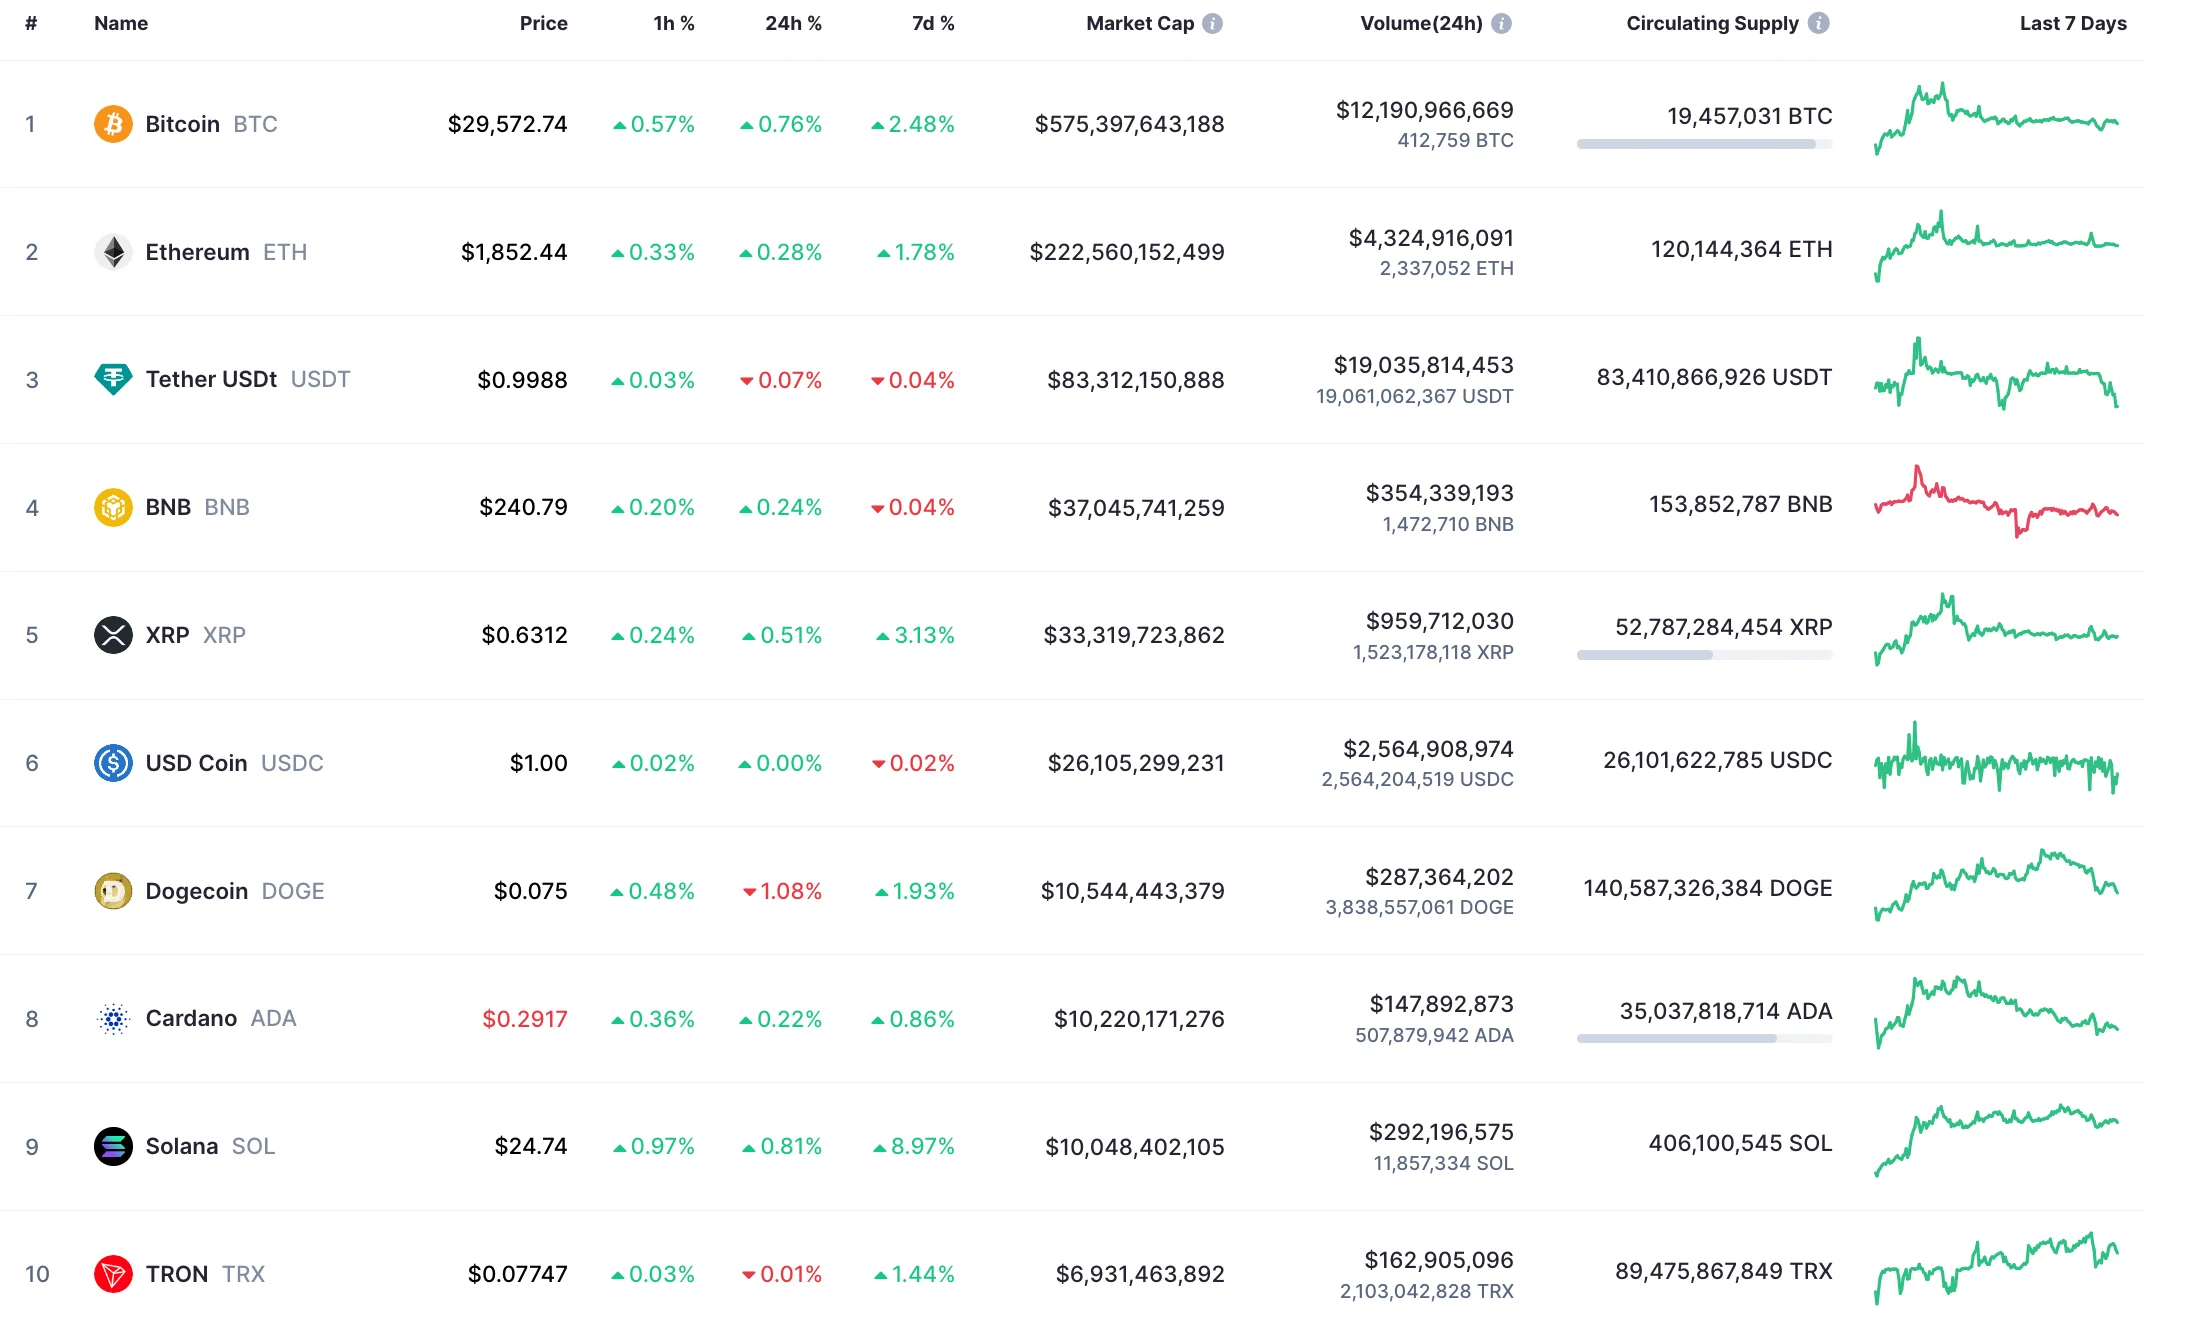
Task: Click the Dogecoin DOGE logo icon
Action: (114, 890)
